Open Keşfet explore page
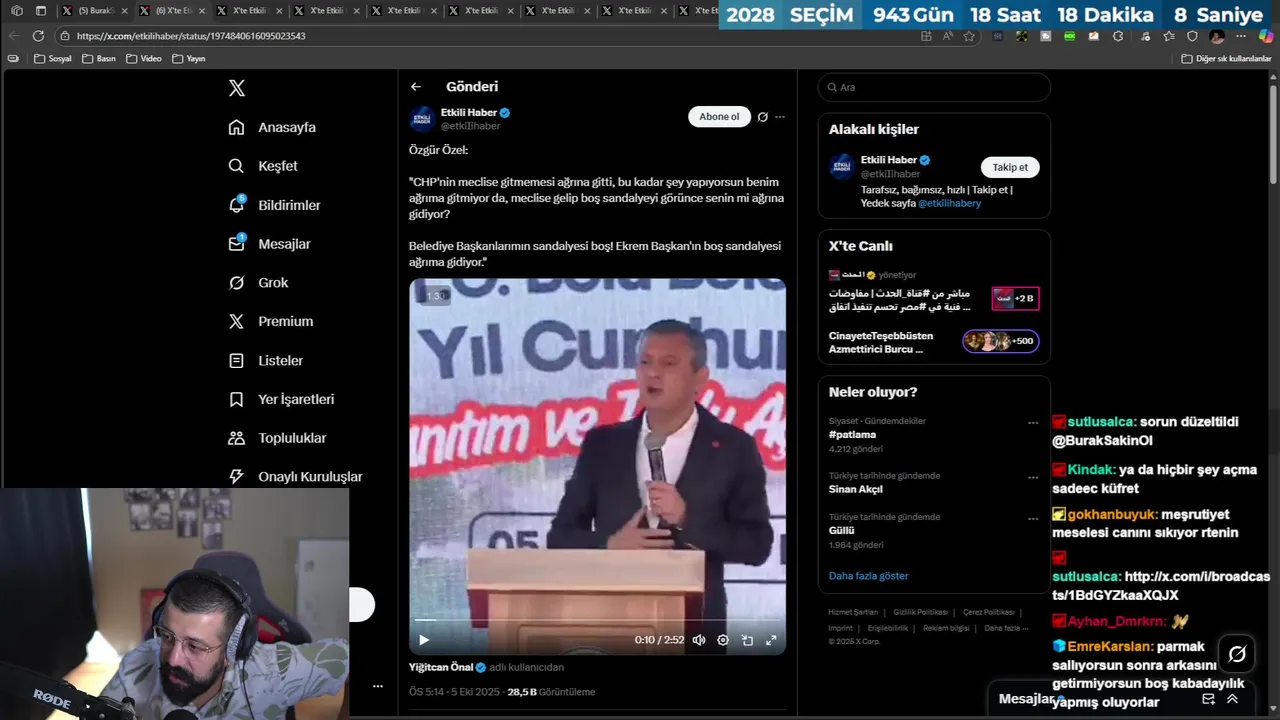1280x720 pixels. (263, 166)
